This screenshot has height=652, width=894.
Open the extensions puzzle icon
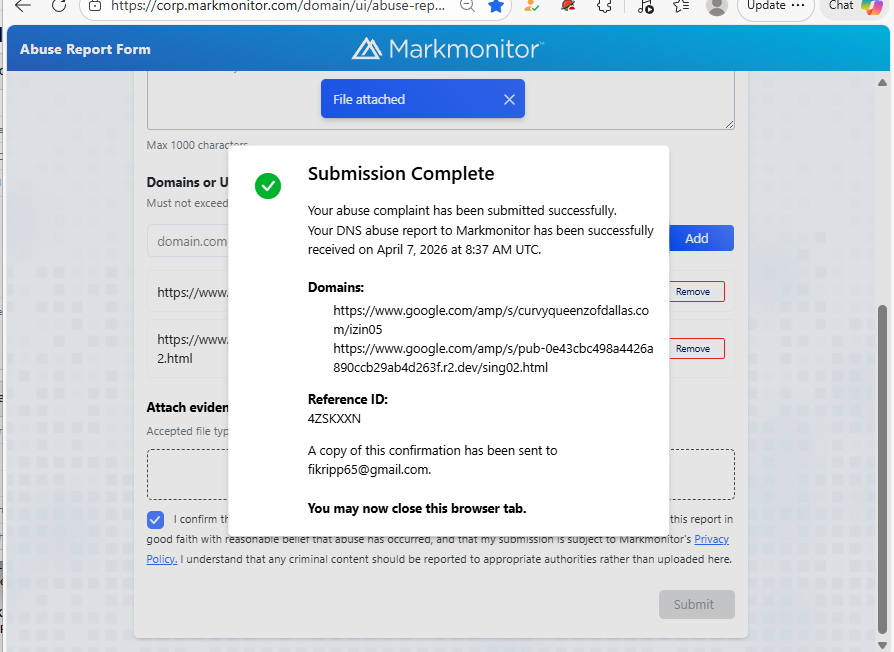coord(604,6)
